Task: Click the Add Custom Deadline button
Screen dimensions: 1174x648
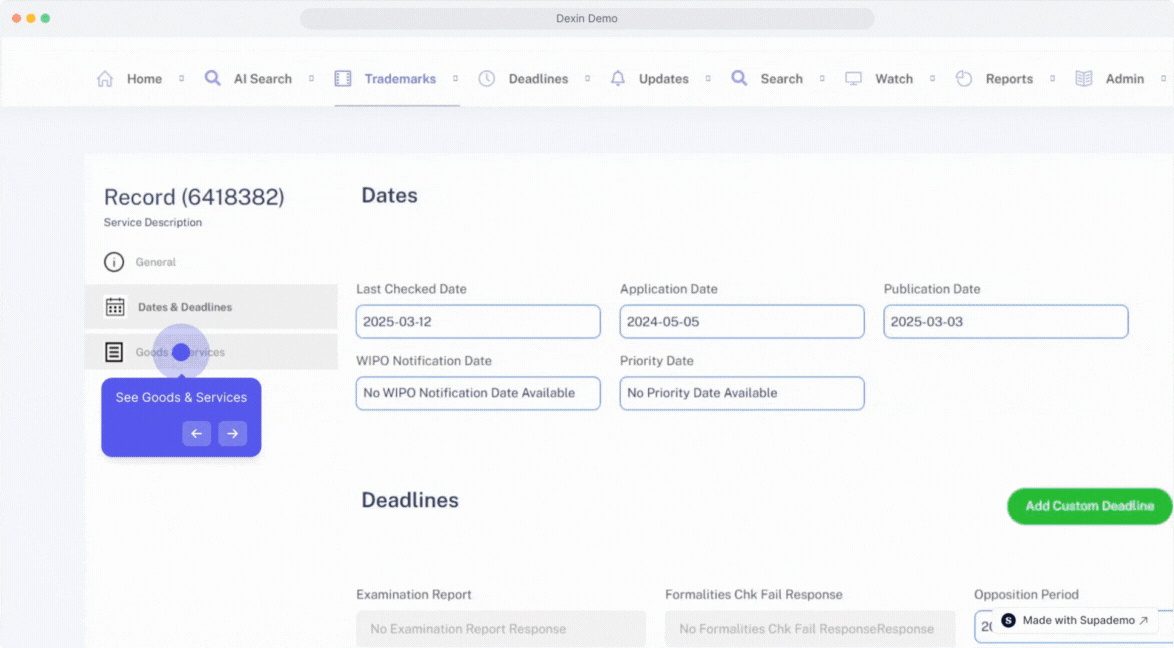Action: (1088, 506)
